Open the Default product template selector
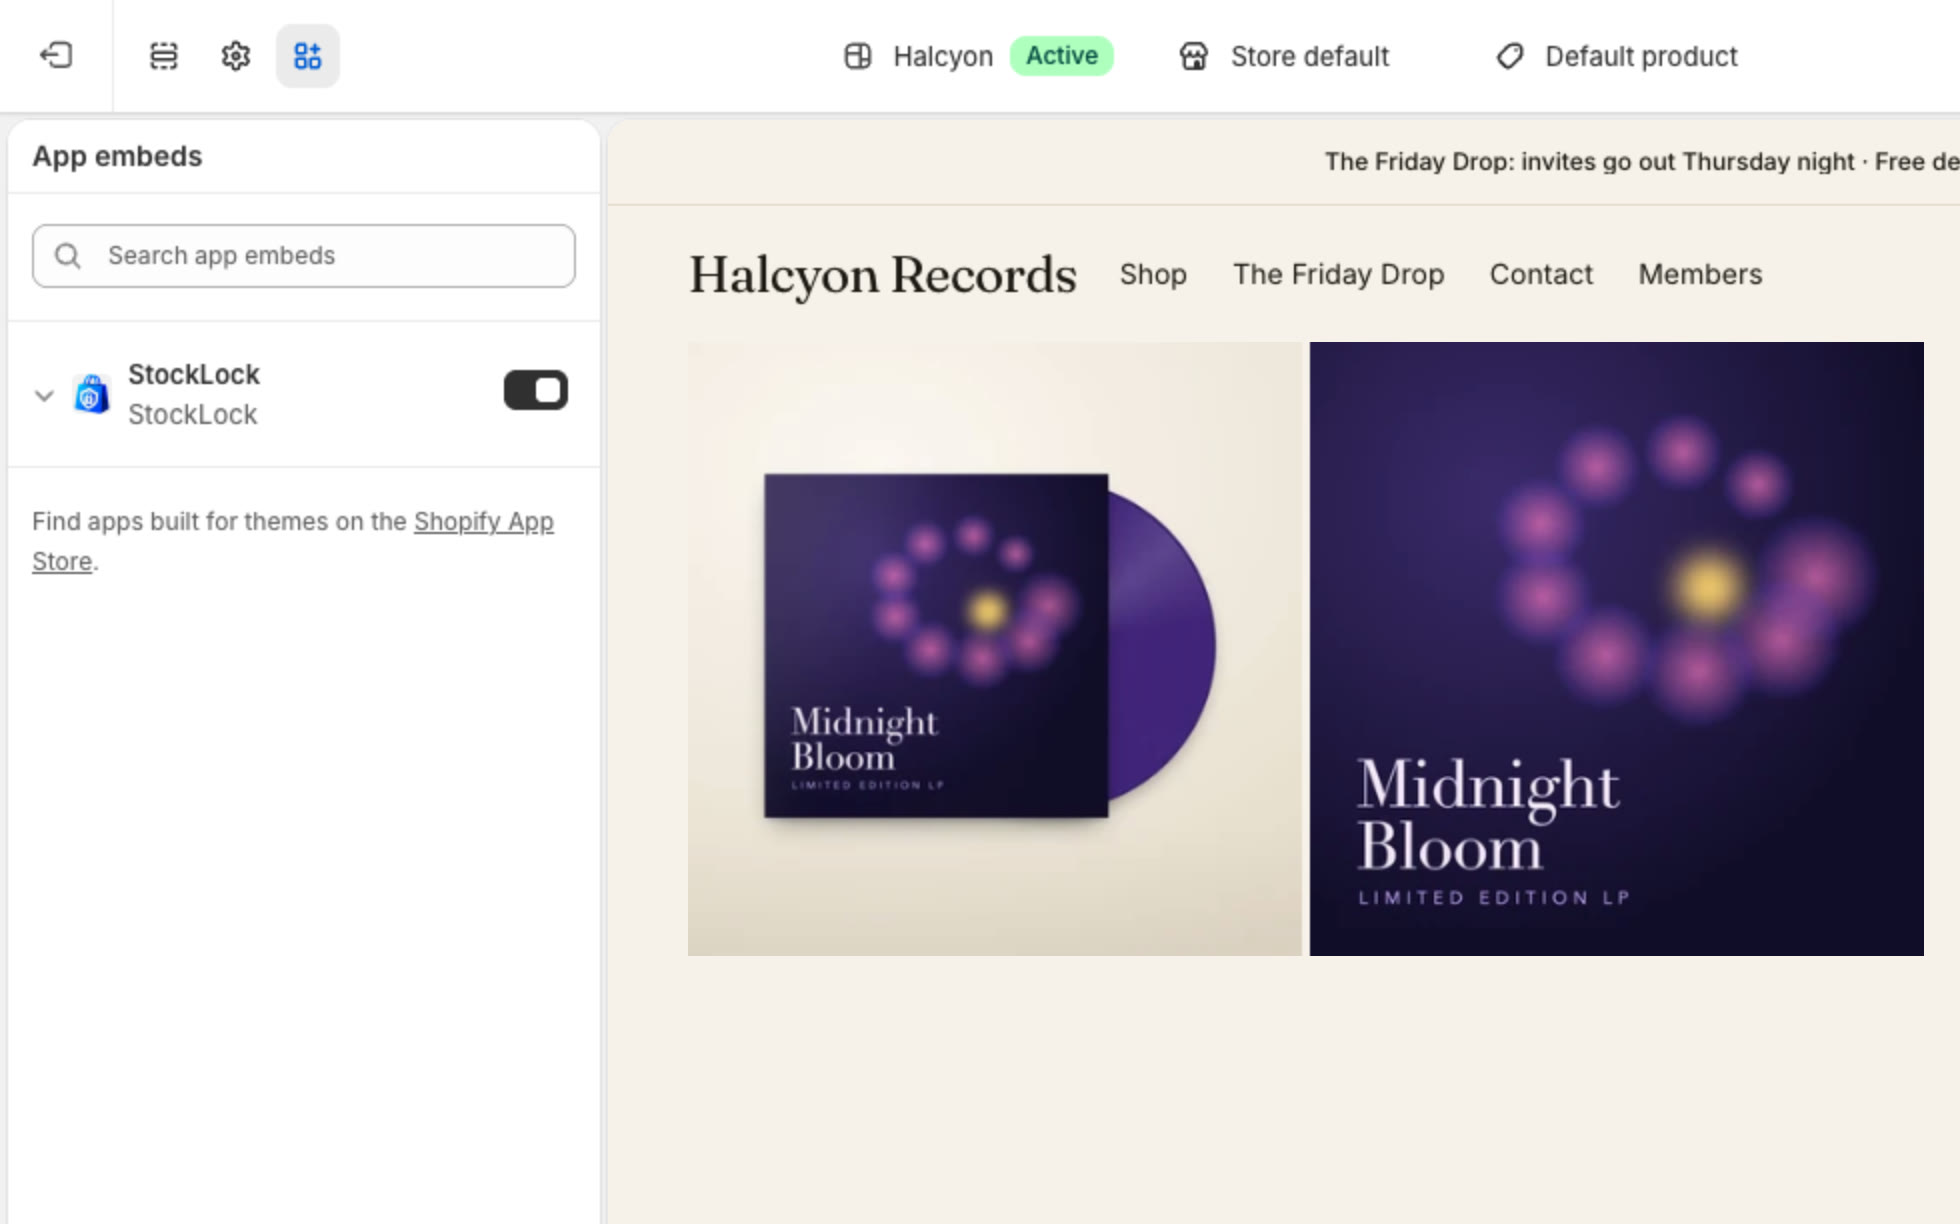 point(1617,56)
